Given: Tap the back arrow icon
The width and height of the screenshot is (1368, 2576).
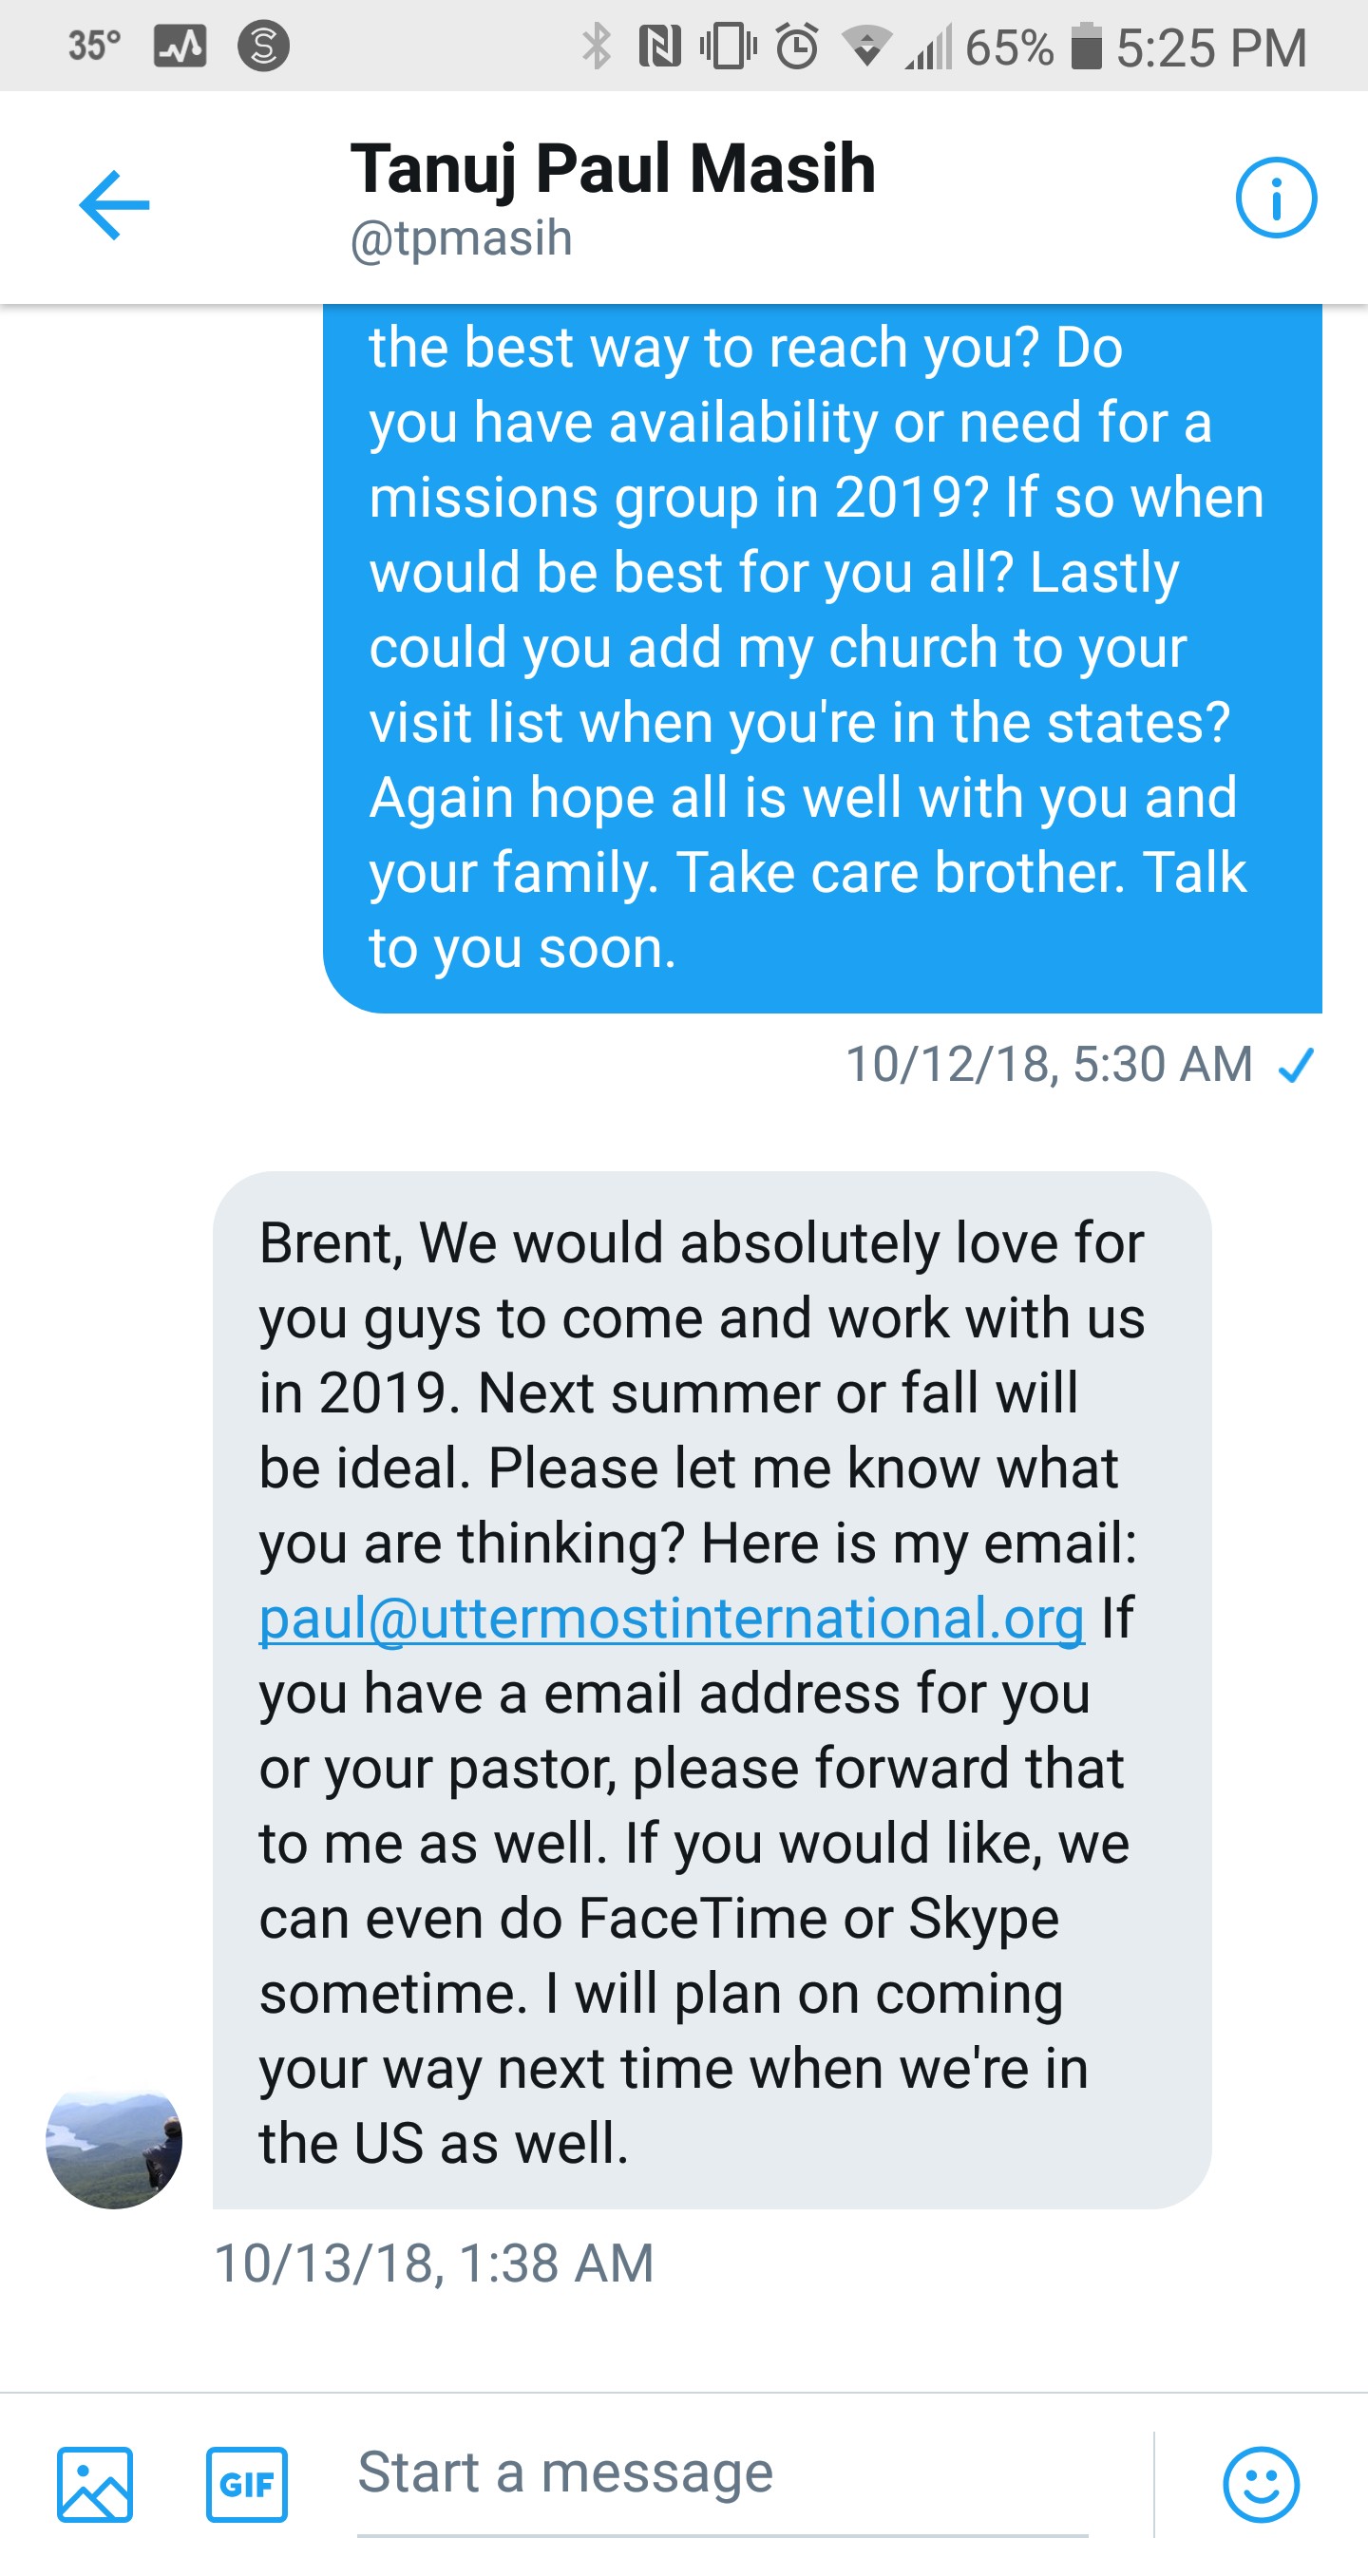Looking at the screenshot, I should click(114, 204).
